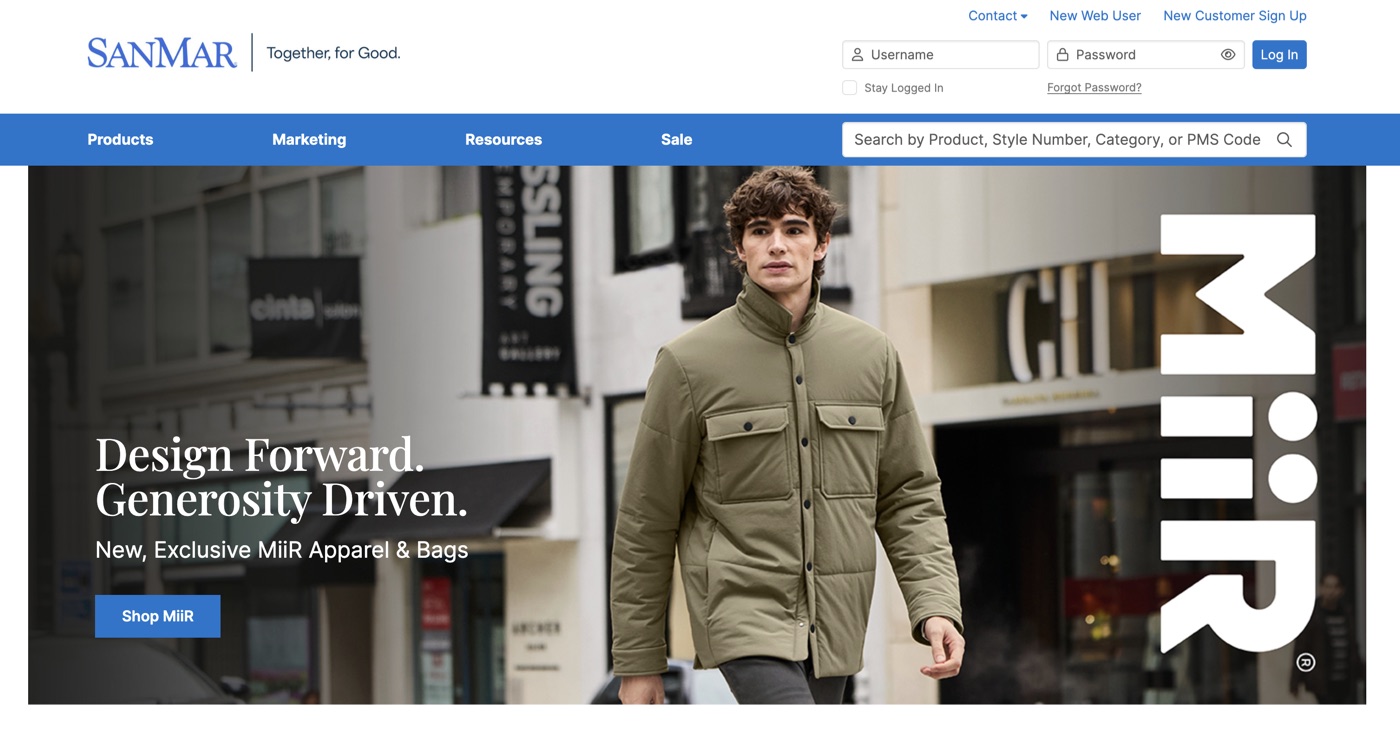The image size is (1400, 742).
Task: Click the Log In button
Action: pos(1279,55)
